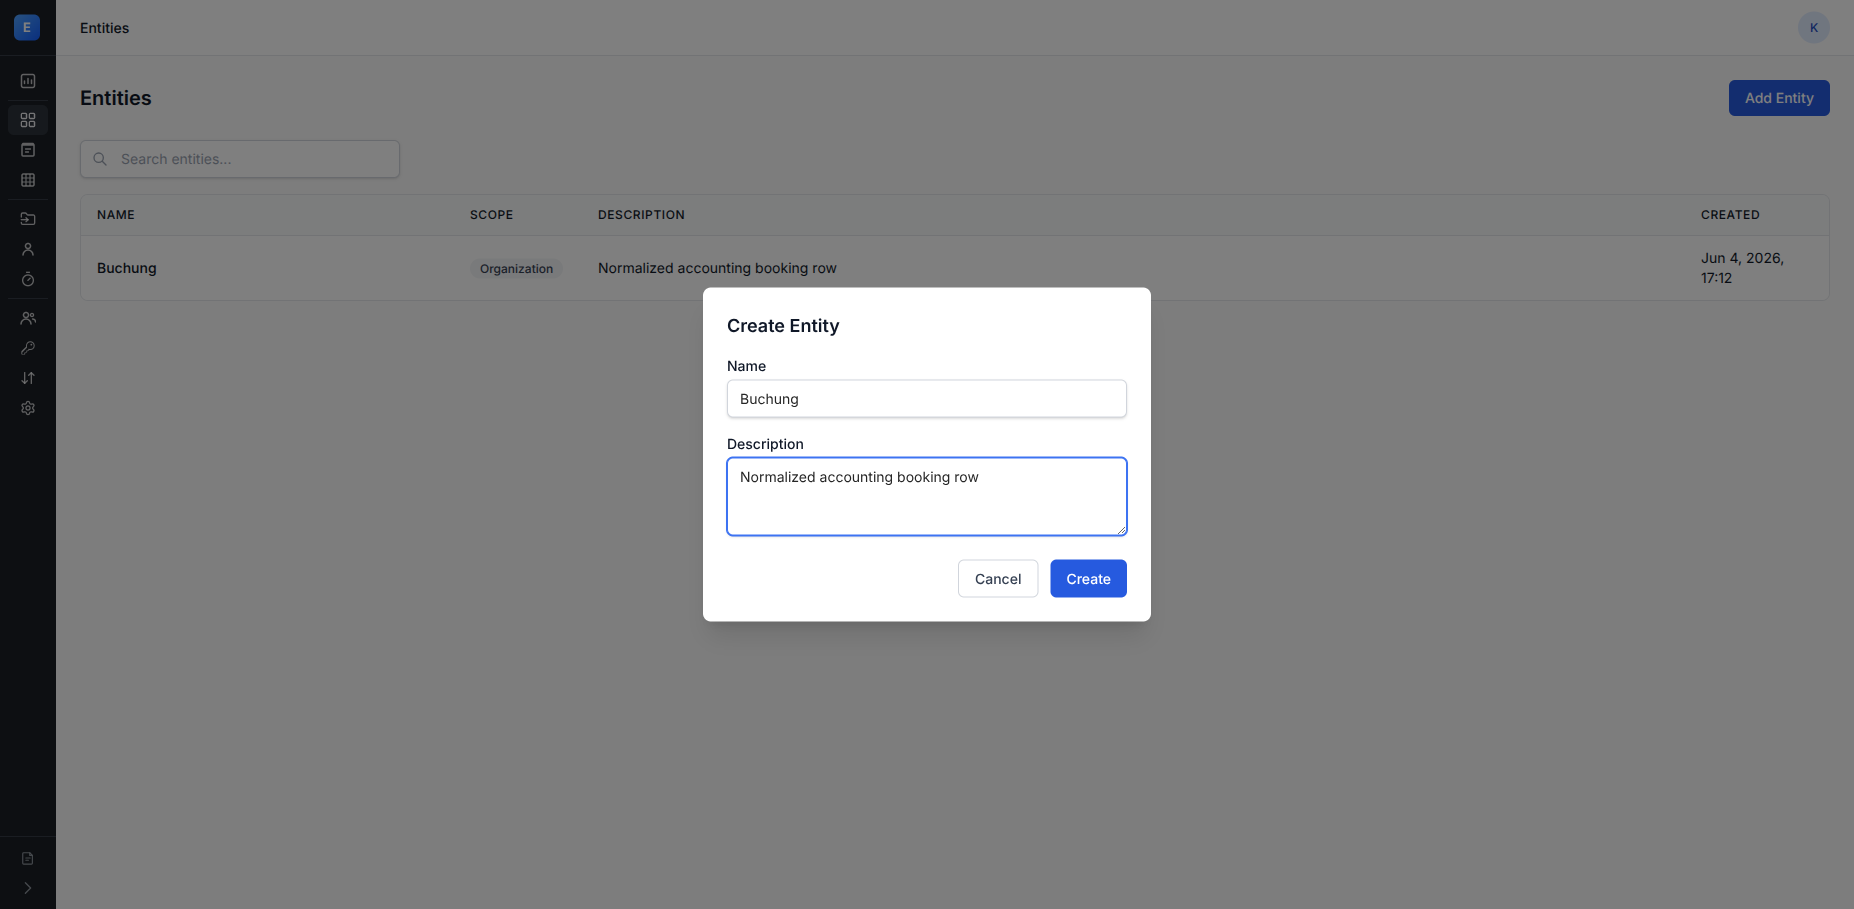The height and width of the screenshot is (909, 1854).
Task: Cancel the Create Entity dialog
Action: (x=998, y=579)
